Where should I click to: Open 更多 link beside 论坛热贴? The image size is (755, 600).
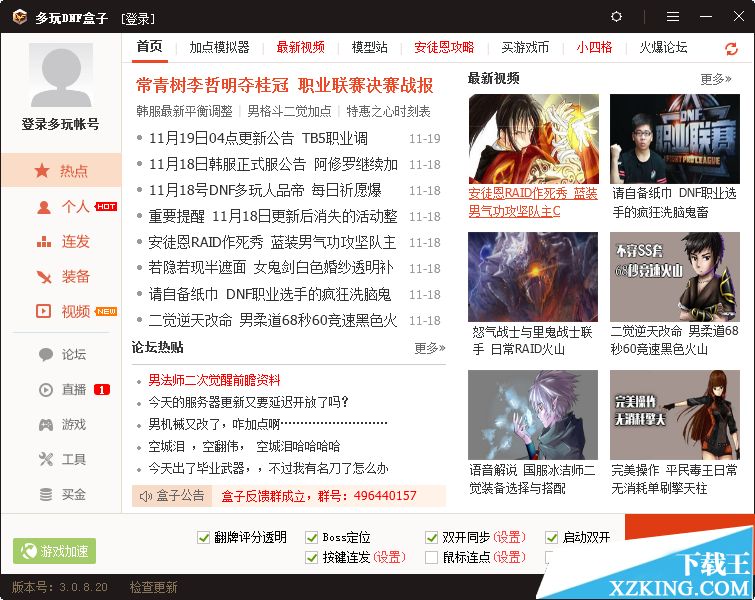430,348
